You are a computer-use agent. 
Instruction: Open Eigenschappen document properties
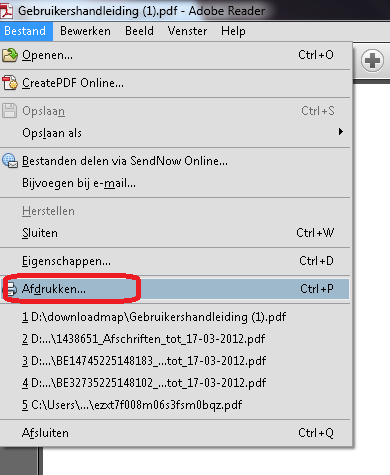[175, 261]
